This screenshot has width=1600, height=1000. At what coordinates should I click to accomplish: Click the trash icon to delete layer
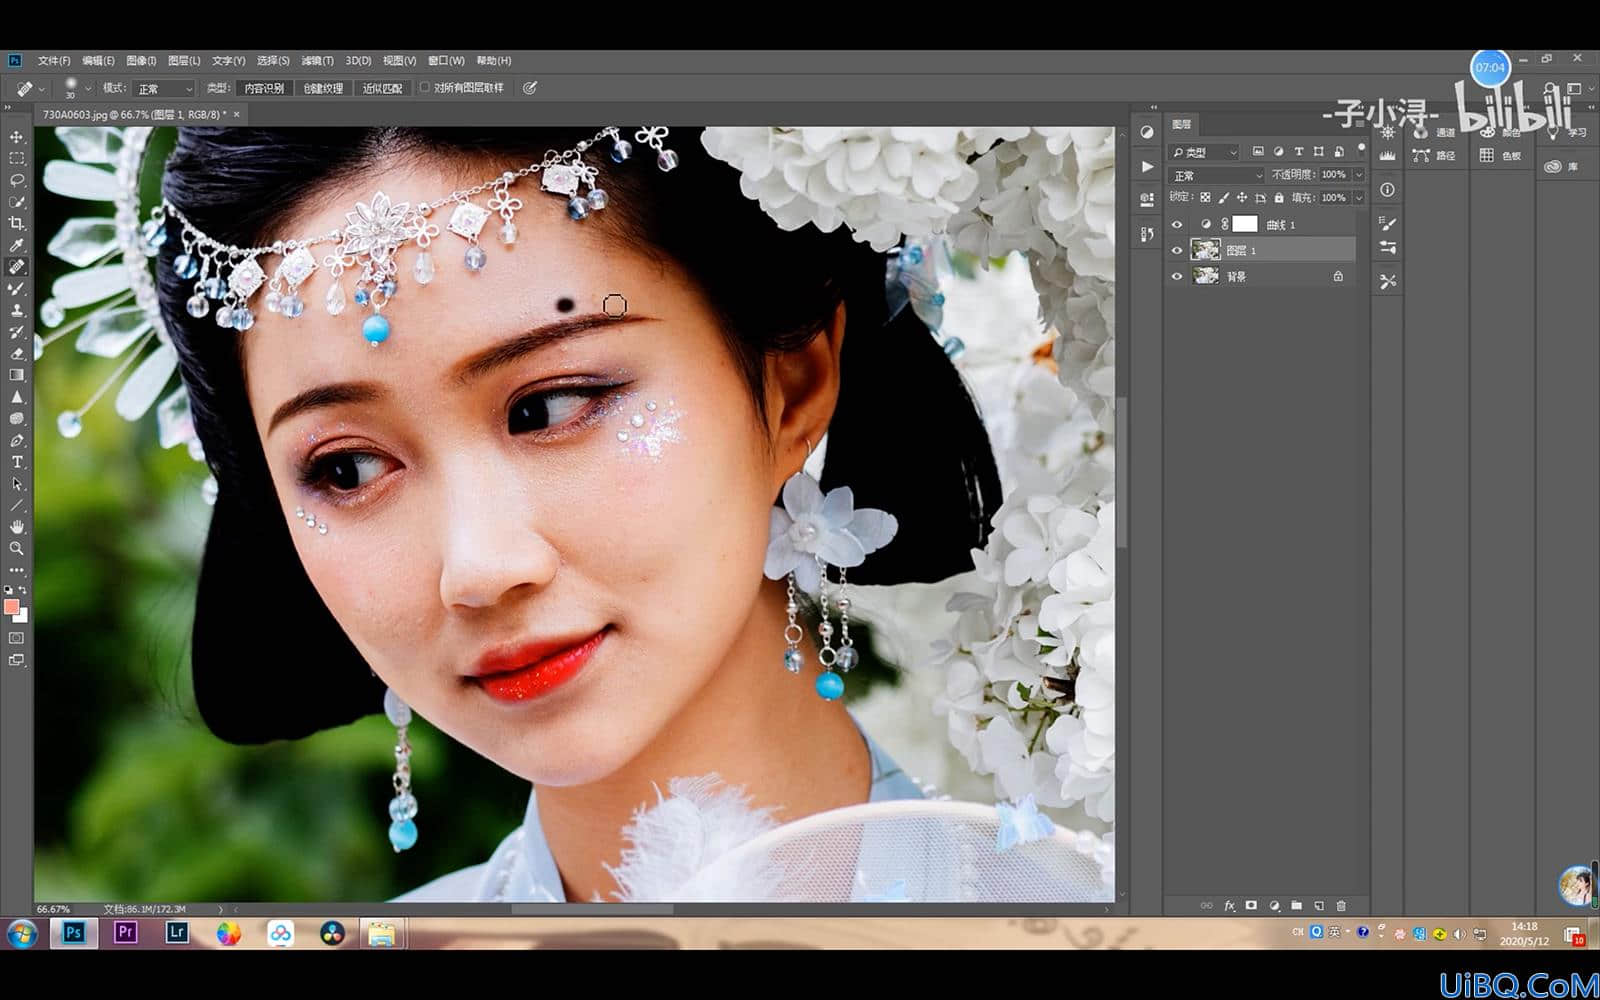pos(1341,906)
